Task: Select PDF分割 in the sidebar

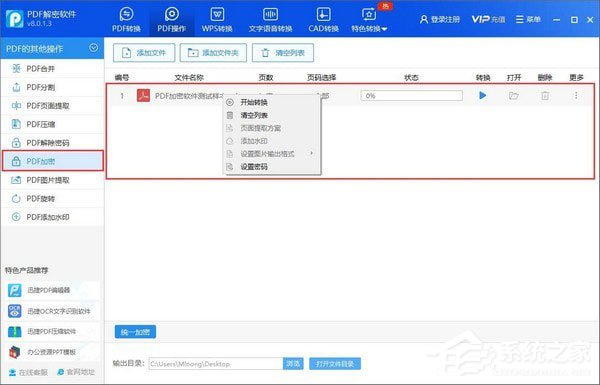Action: [52, 87]
